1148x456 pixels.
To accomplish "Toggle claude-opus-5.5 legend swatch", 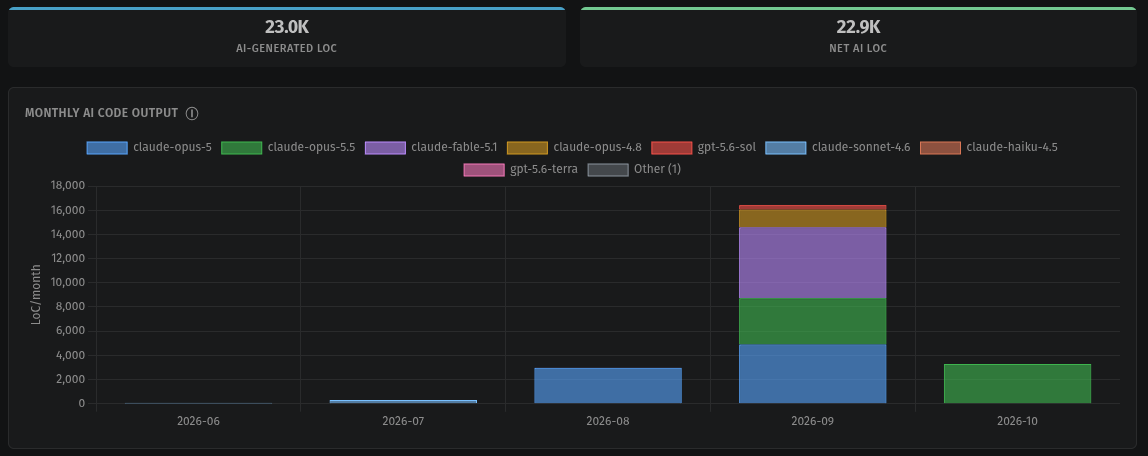I will click(x=242, y=148).
